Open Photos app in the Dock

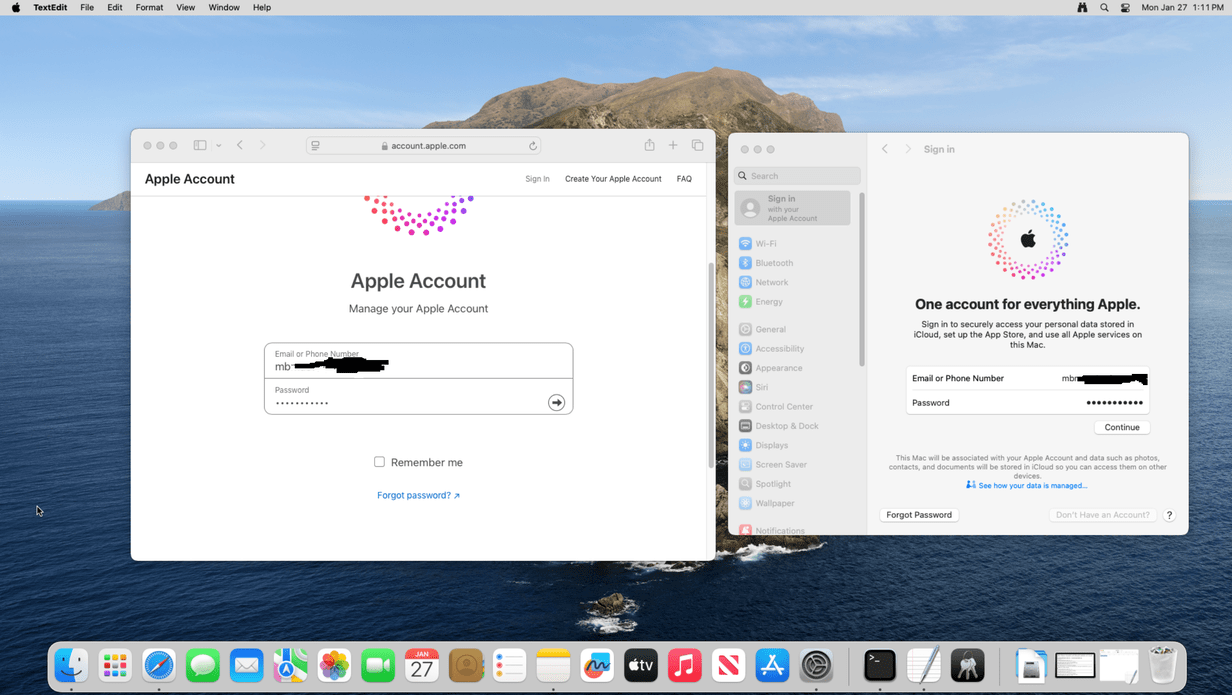point(334,665)
